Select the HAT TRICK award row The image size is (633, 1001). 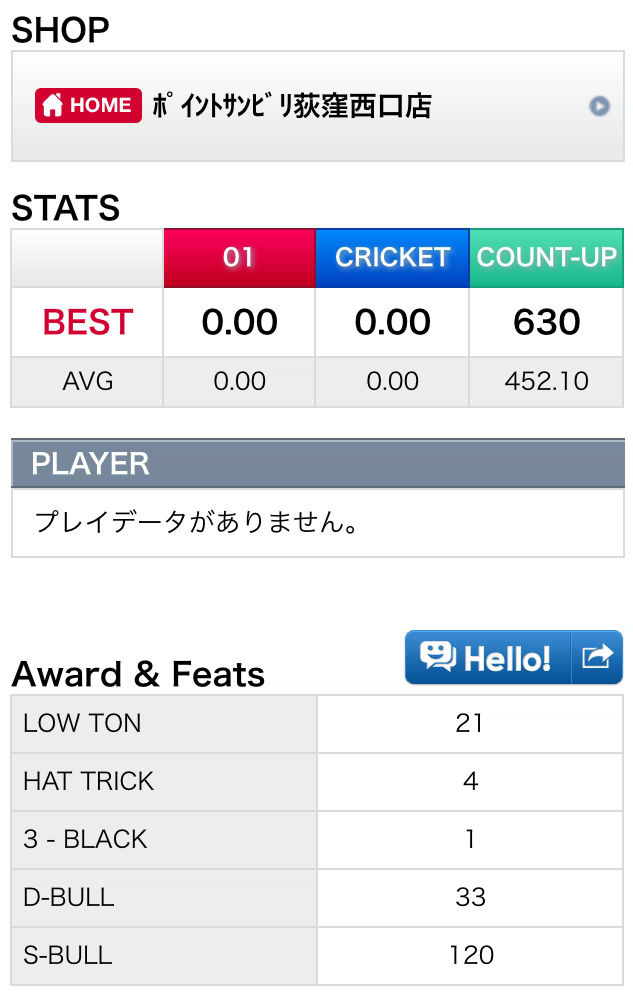pyautogui.click(x=317, y=781)
